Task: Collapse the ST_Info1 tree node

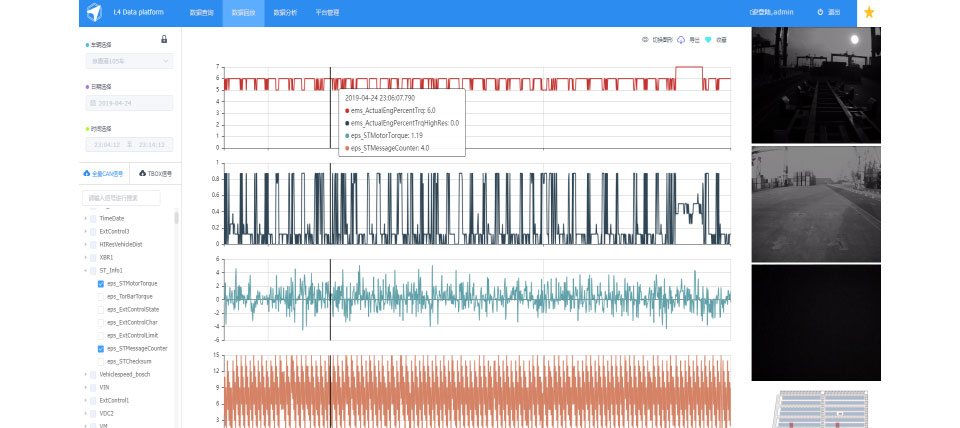Action: click(x=85, y=270)
